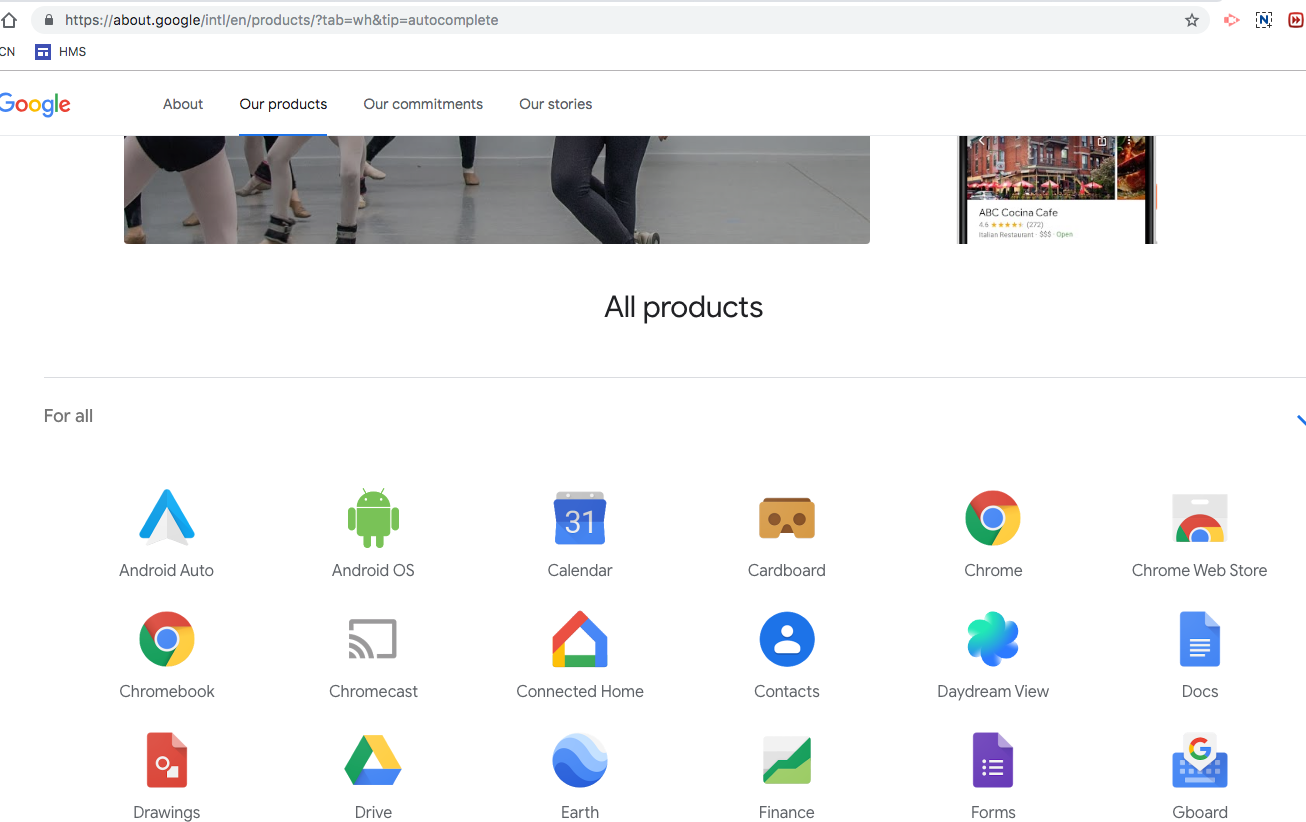This screenshot has width=1306, height=822.
Task: Collapse the For all section chevron
Action: [1300, 420]
